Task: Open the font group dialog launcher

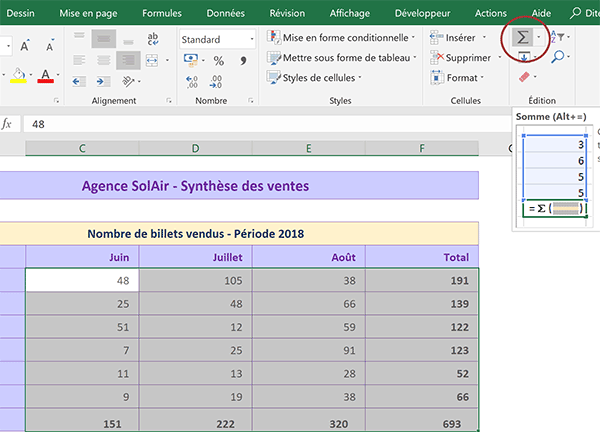Action: pos(56,101)
